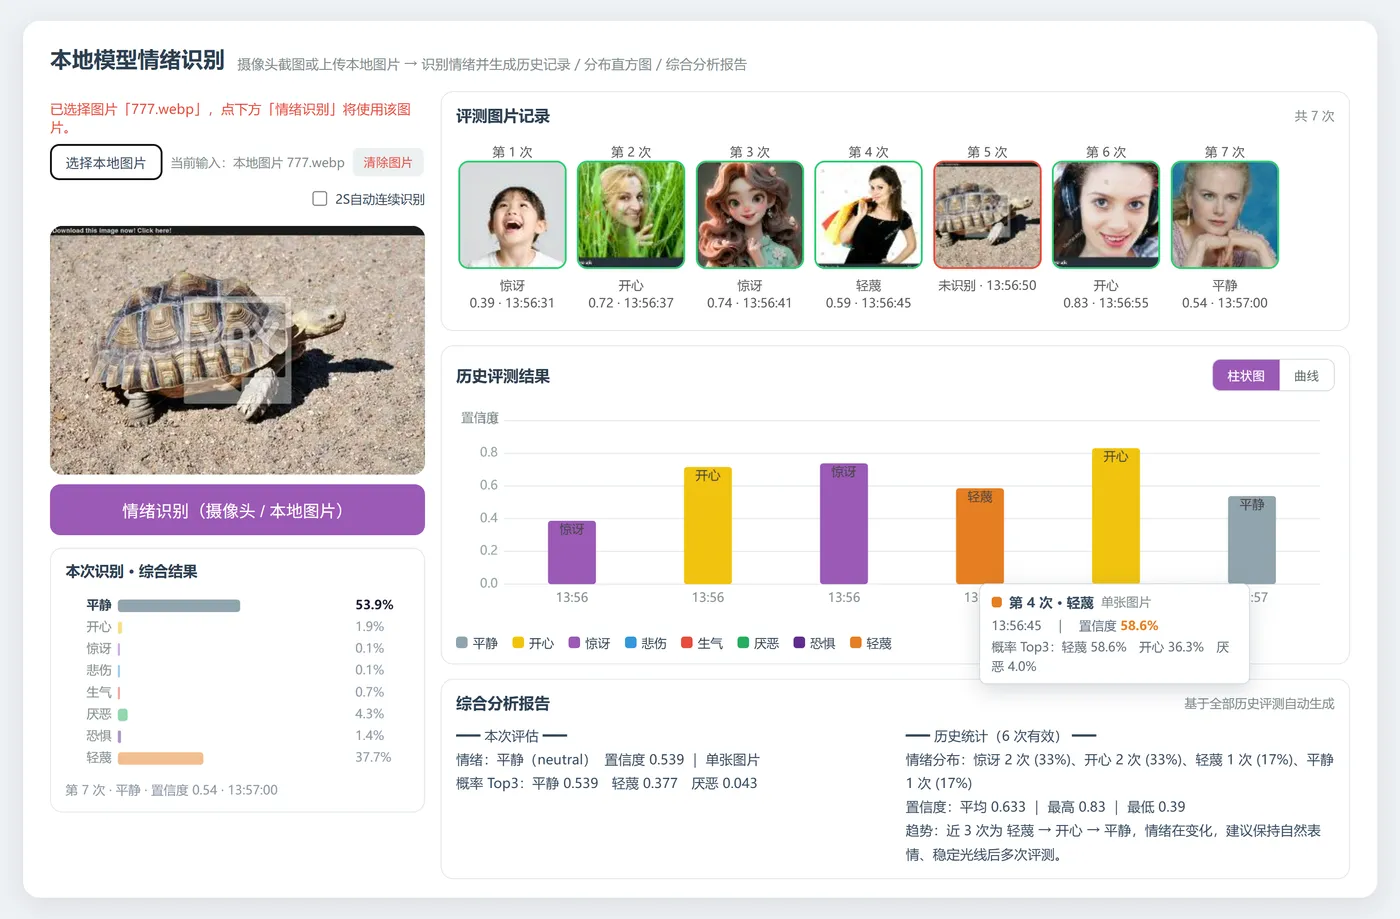Start 情绪识别（摄像头 / 本地图片）
This screenshot has width=1400, height=919.
click(x=237, y=510)
